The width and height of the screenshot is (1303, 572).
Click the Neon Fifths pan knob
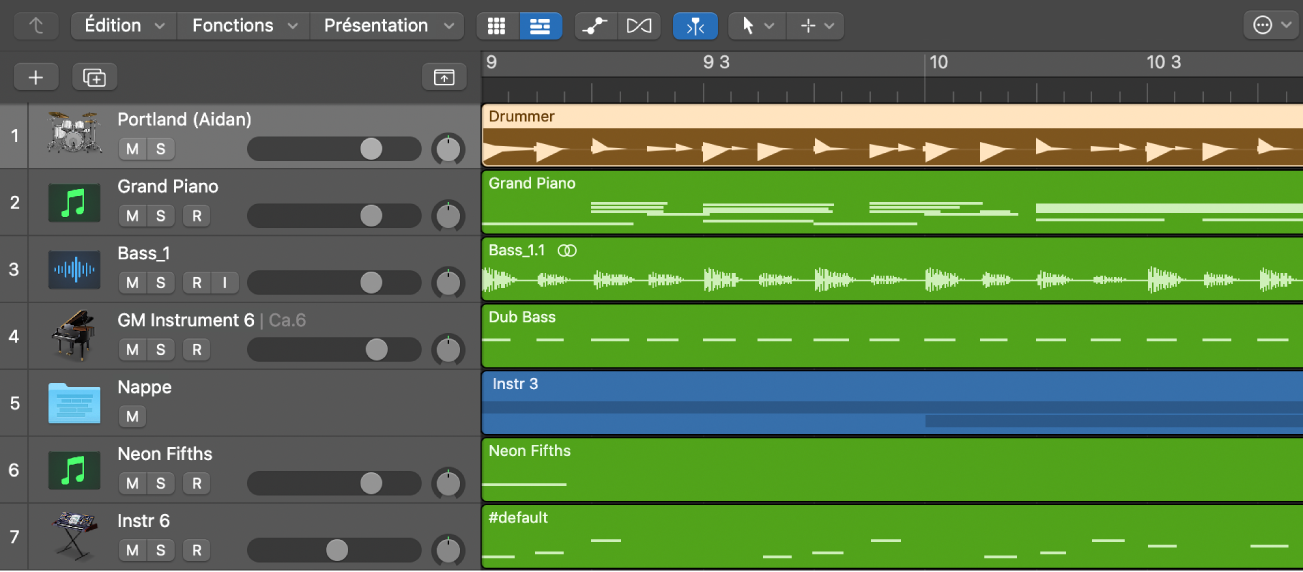click(448, 485)
